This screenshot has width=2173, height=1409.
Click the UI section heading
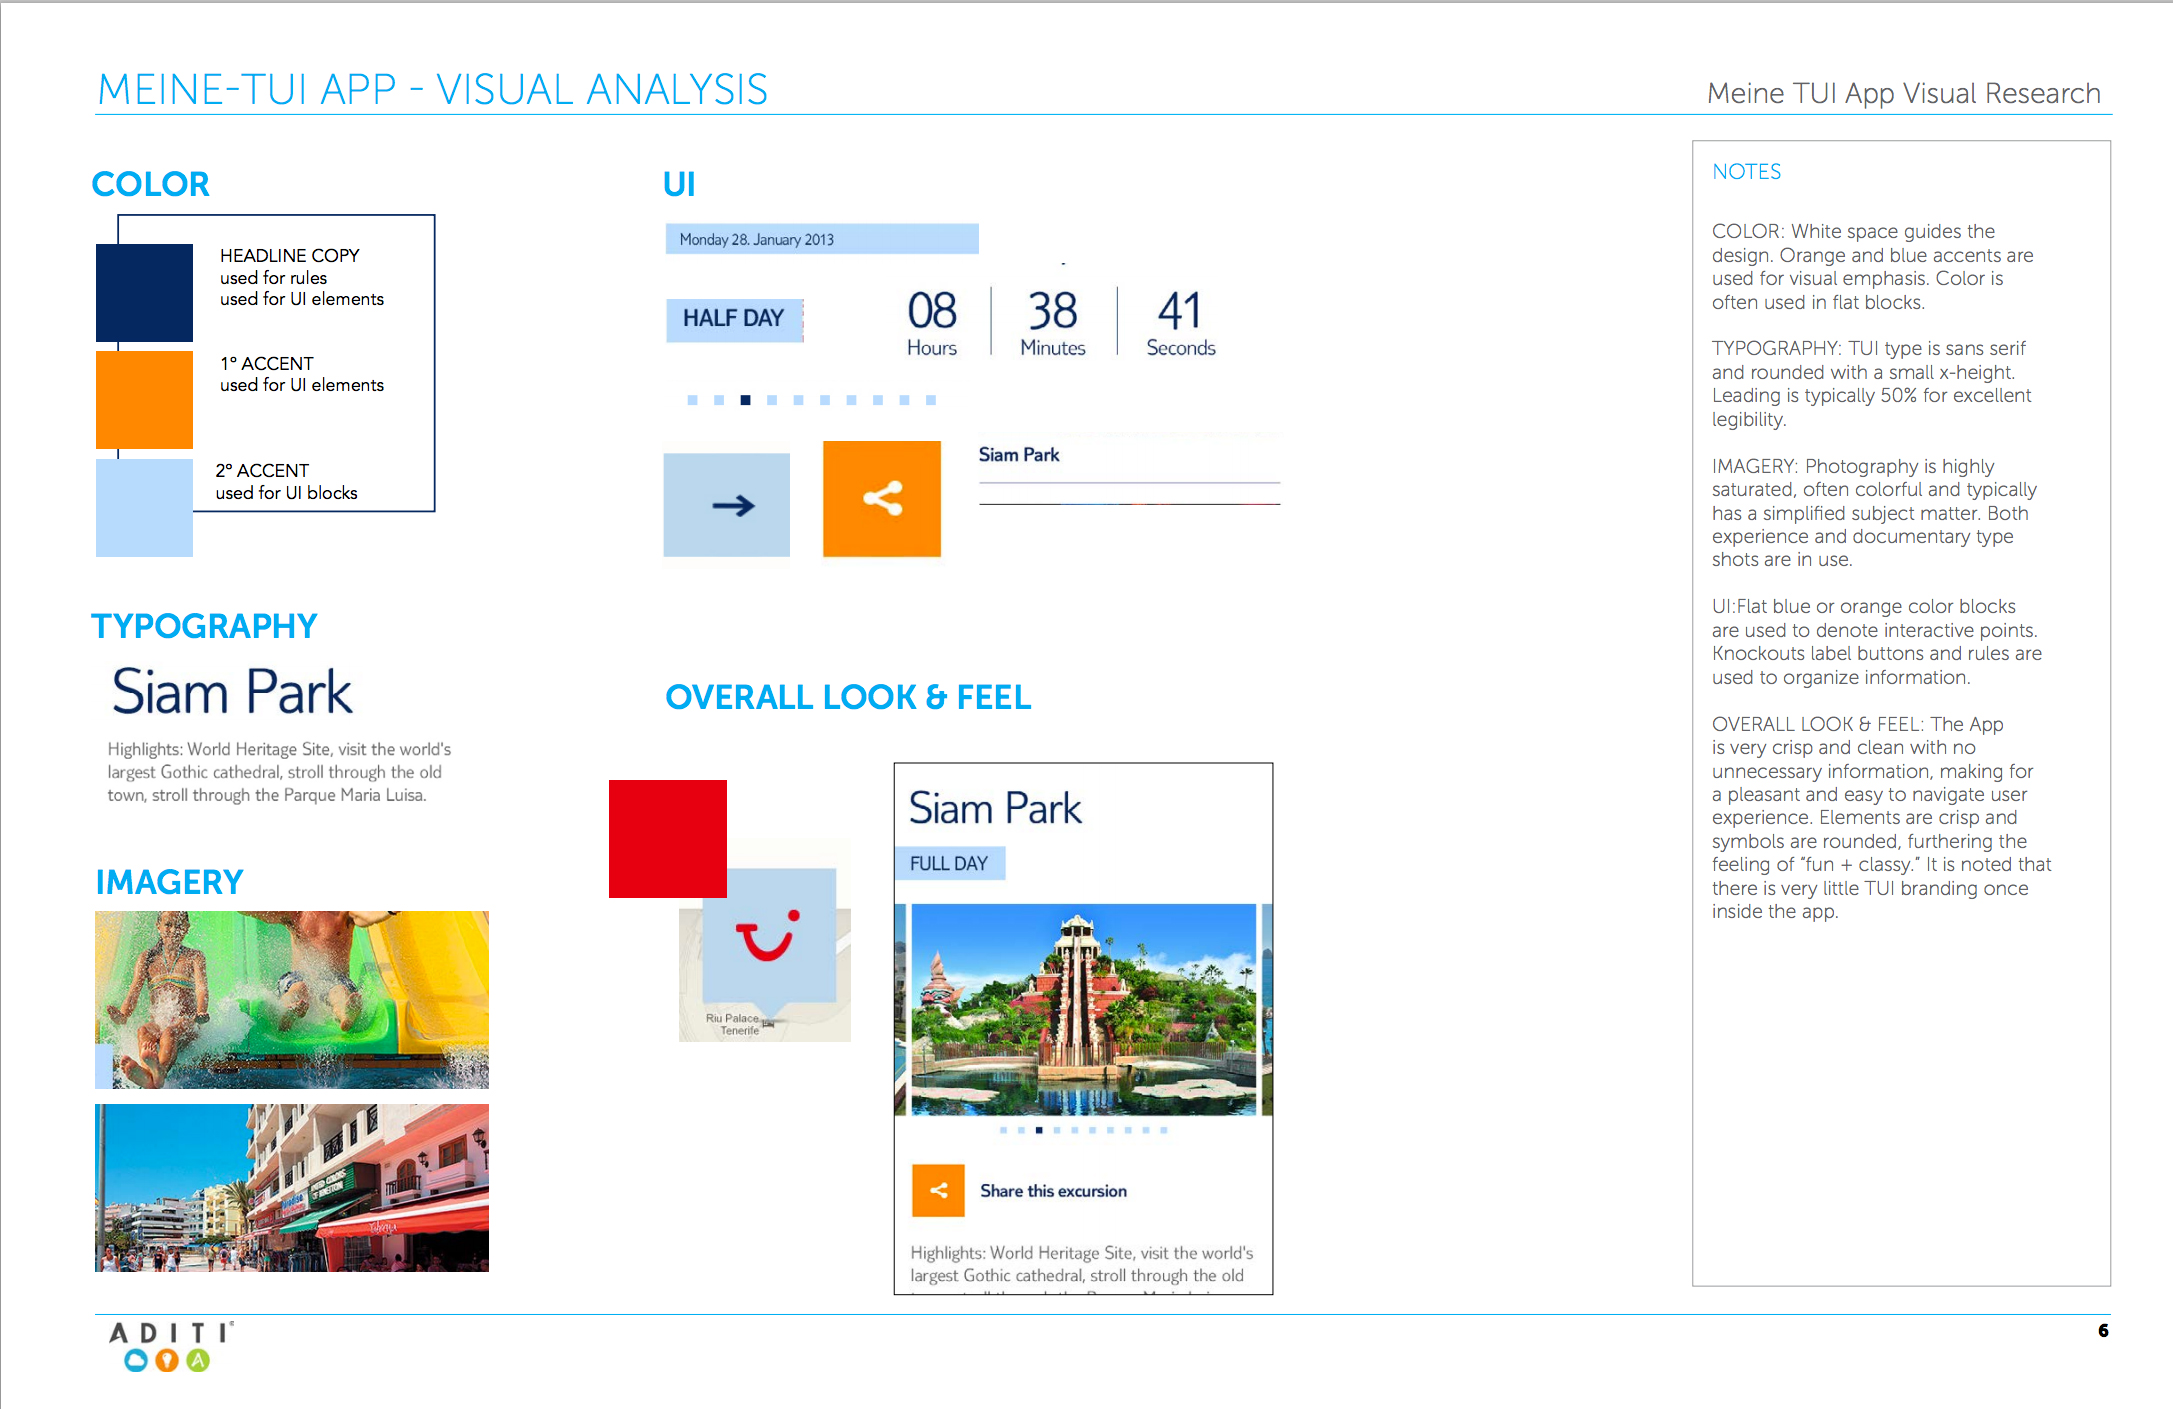[x=679, y=184]
